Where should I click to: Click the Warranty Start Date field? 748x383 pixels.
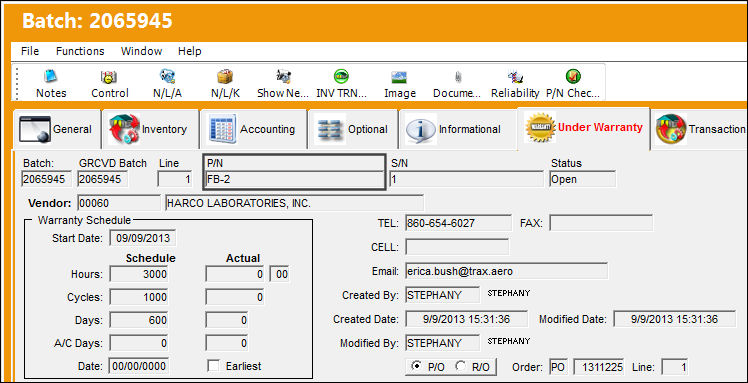[143, 238]
